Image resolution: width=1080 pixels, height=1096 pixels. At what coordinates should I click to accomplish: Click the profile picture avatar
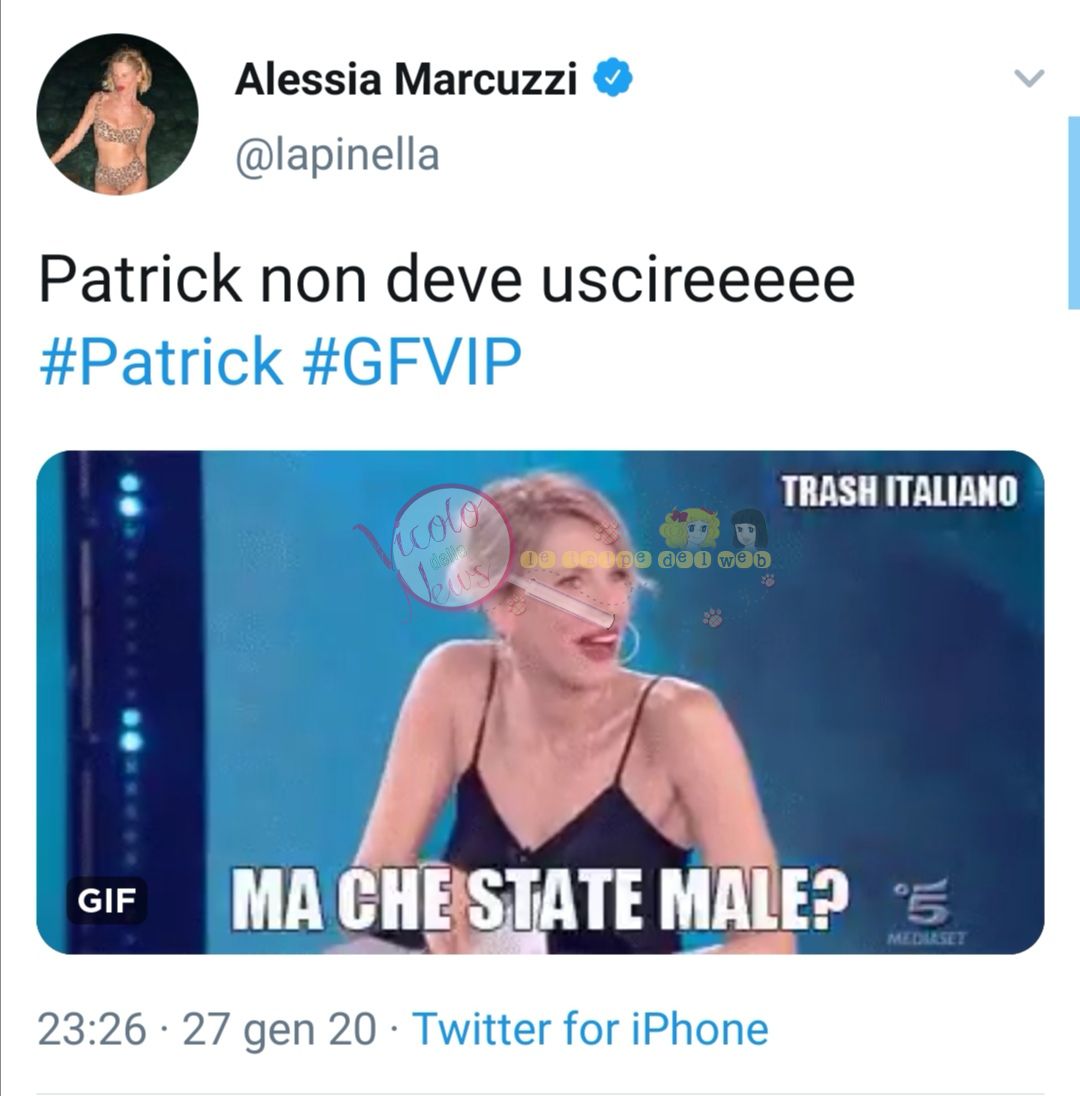click(x=117, y=114)
